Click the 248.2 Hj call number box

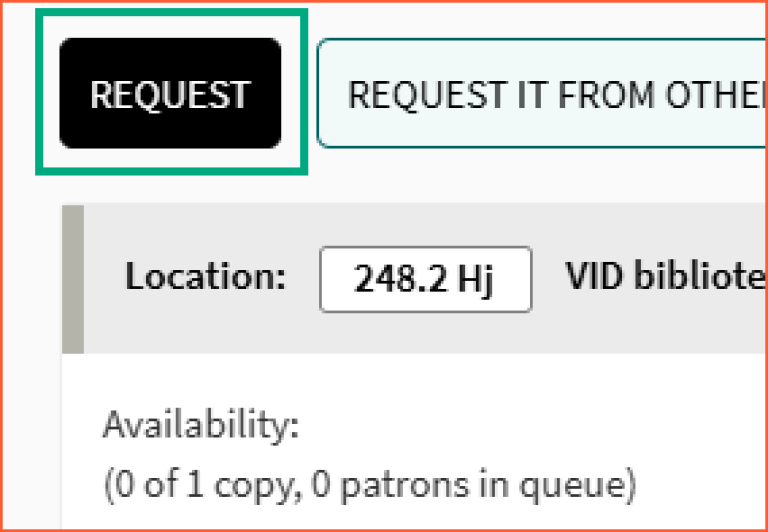click(x=426, y=279)
